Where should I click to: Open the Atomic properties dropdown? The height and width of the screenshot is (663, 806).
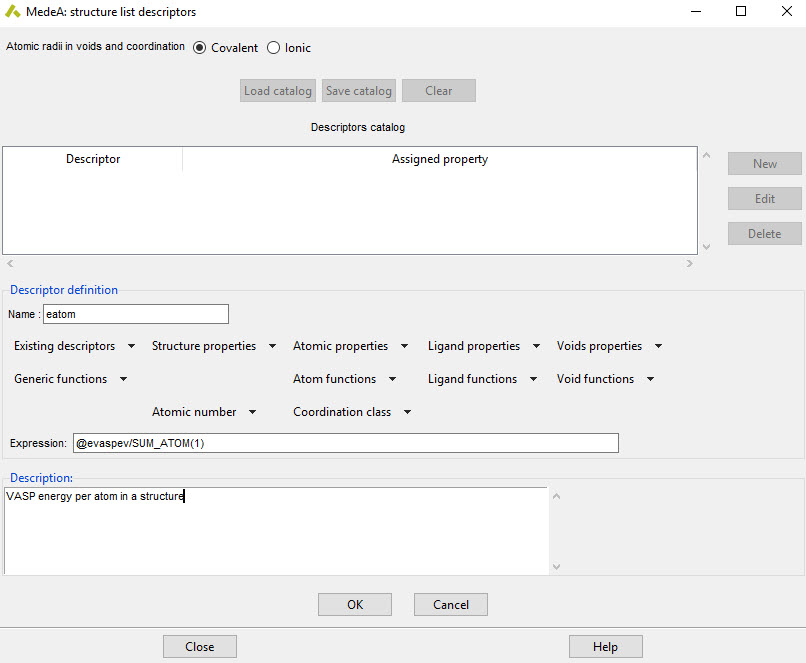(350, 346)
